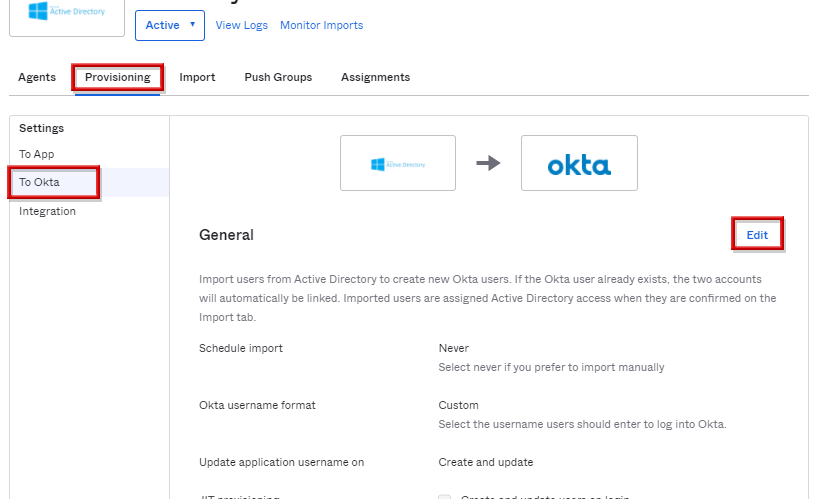Open Integration settings item
The height and width of the screenshot is (499, 817).
tap(47, 211)
